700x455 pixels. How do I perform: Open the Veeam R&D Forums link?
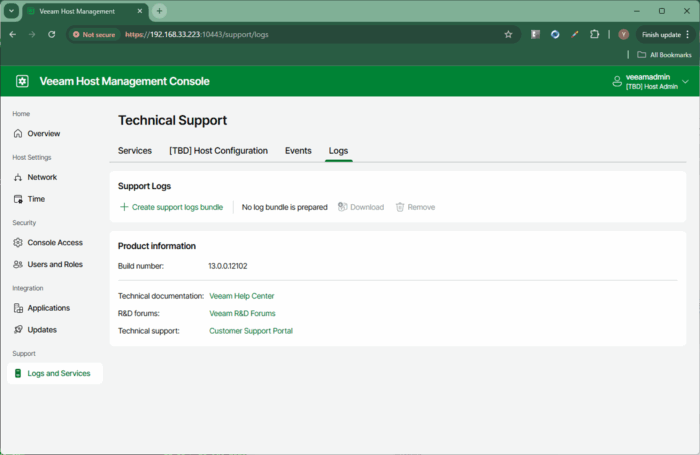[x=242, y=313]
